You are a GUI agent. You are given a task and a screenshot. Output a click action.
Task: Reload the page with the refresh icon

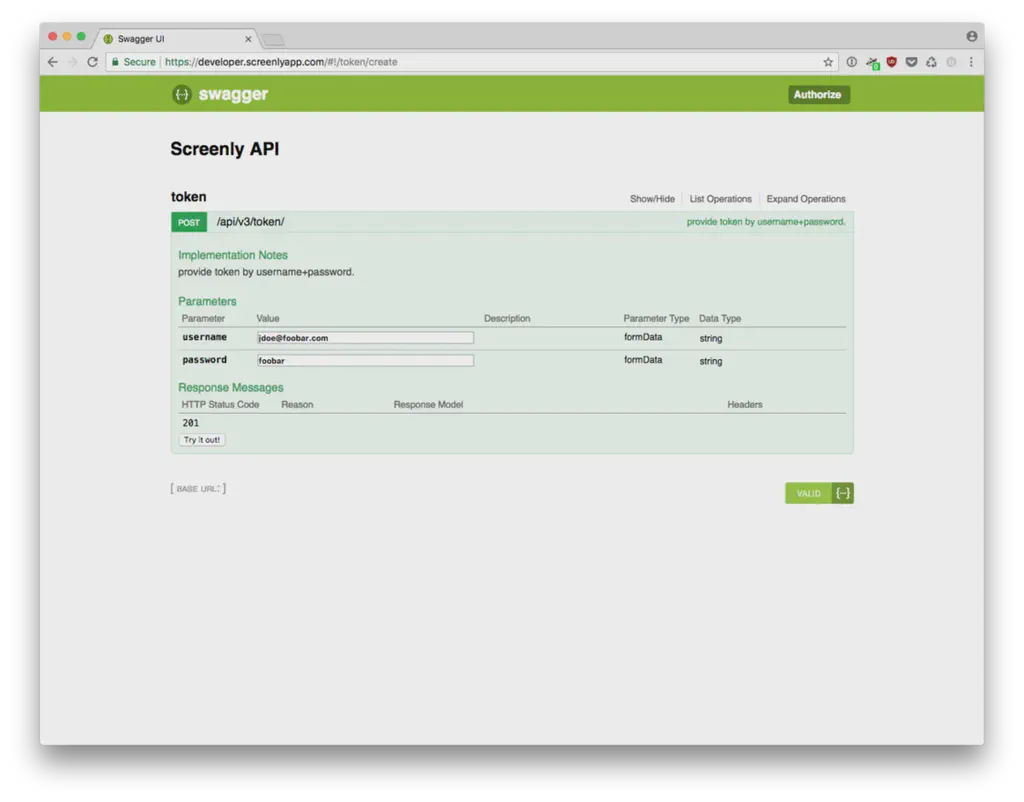click(x=92, y=62)
